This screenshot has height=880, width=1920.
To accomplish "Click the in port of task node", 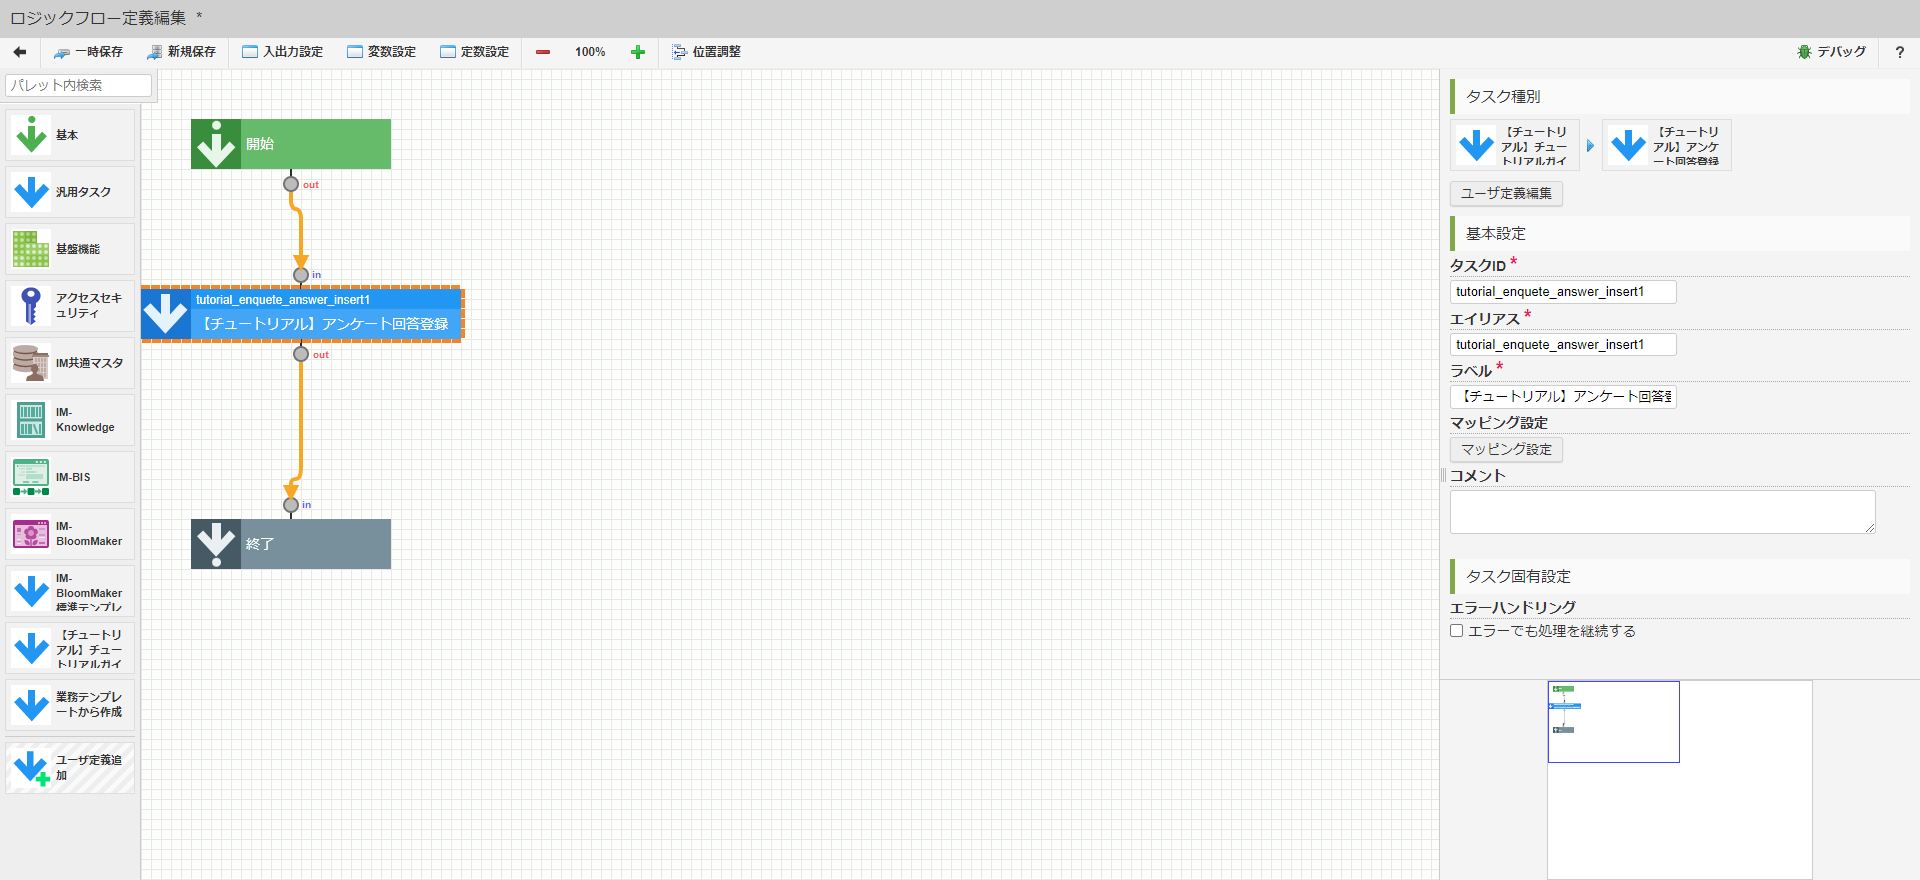I will tap(301, 275).
